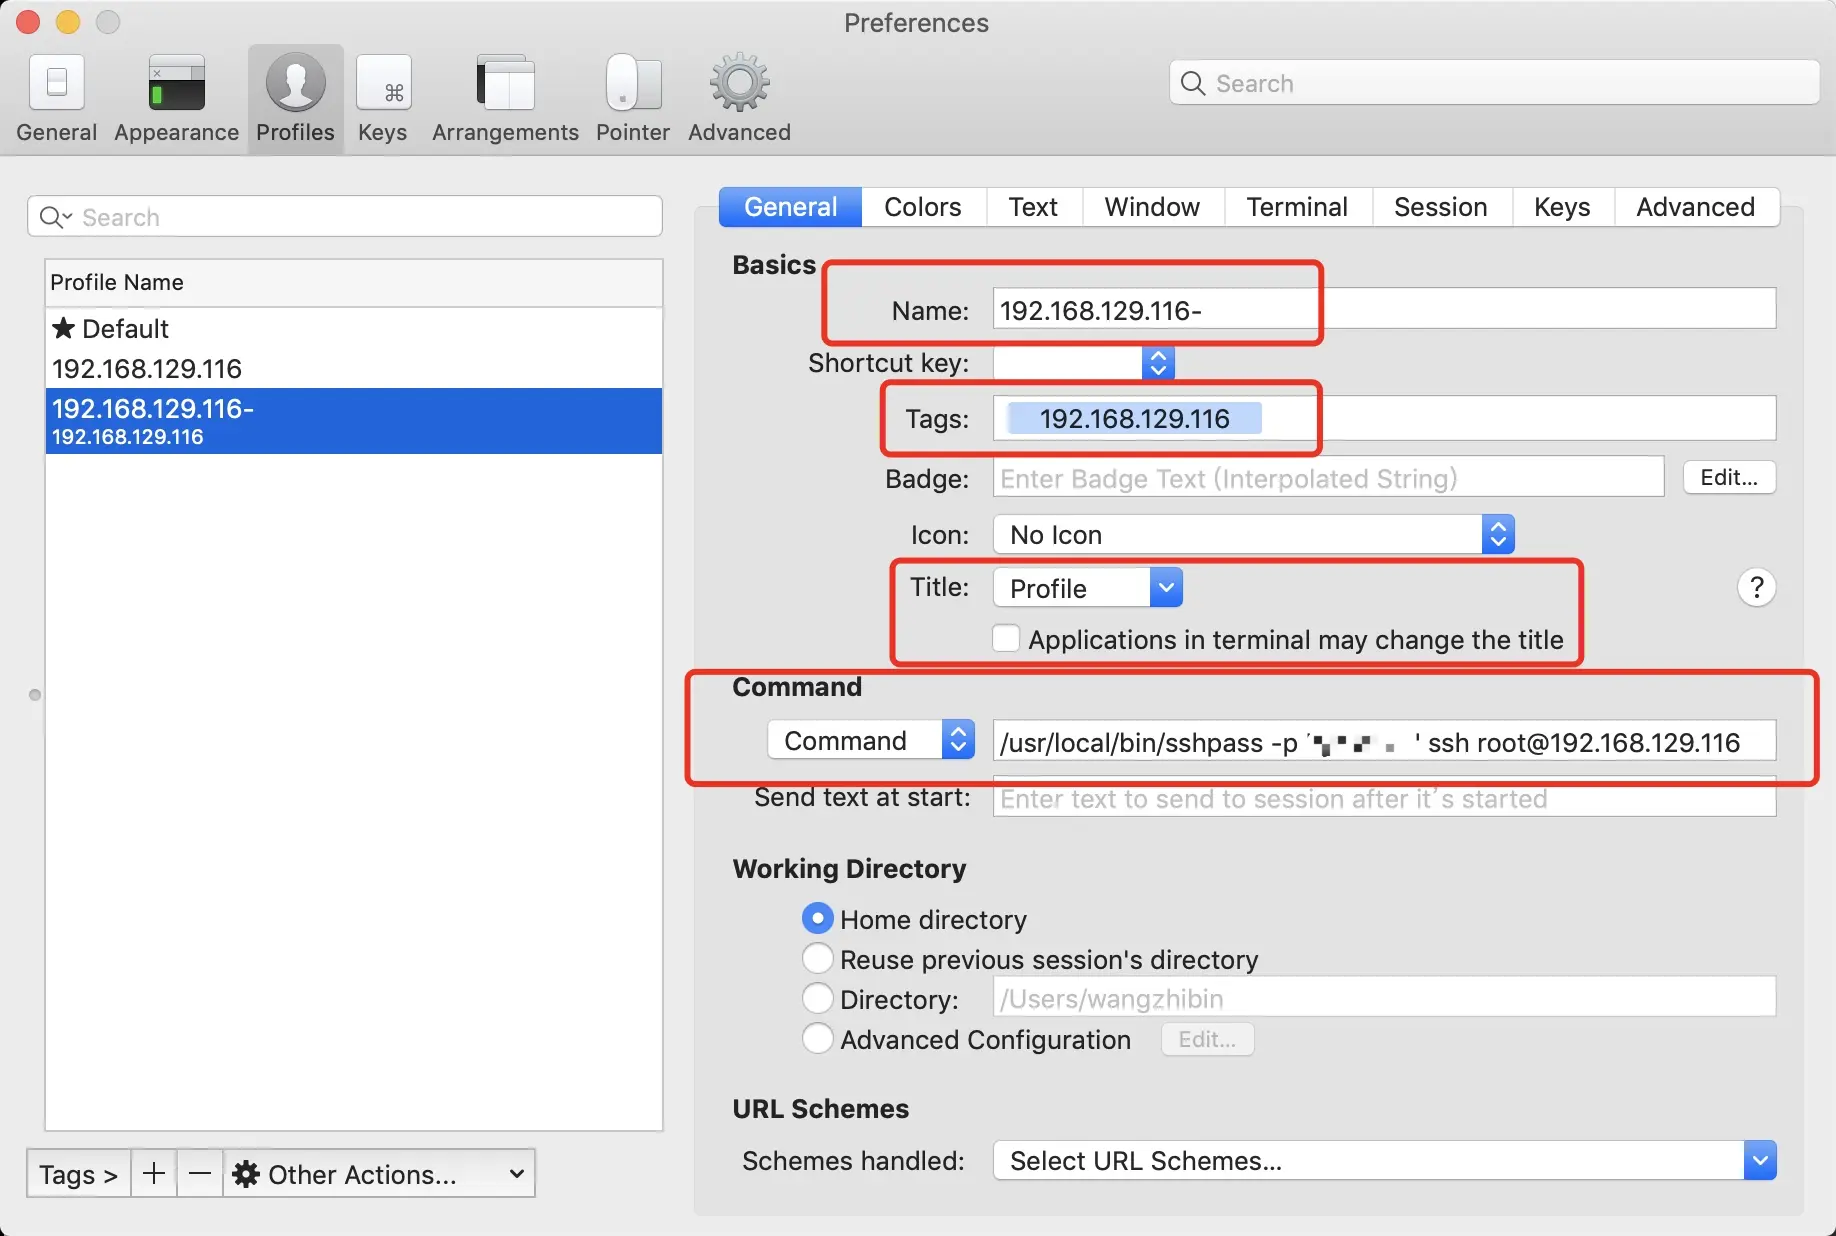Open the Command type dropdown
Viewport: 1836px width, 1236px height.
tap(871, 740)
